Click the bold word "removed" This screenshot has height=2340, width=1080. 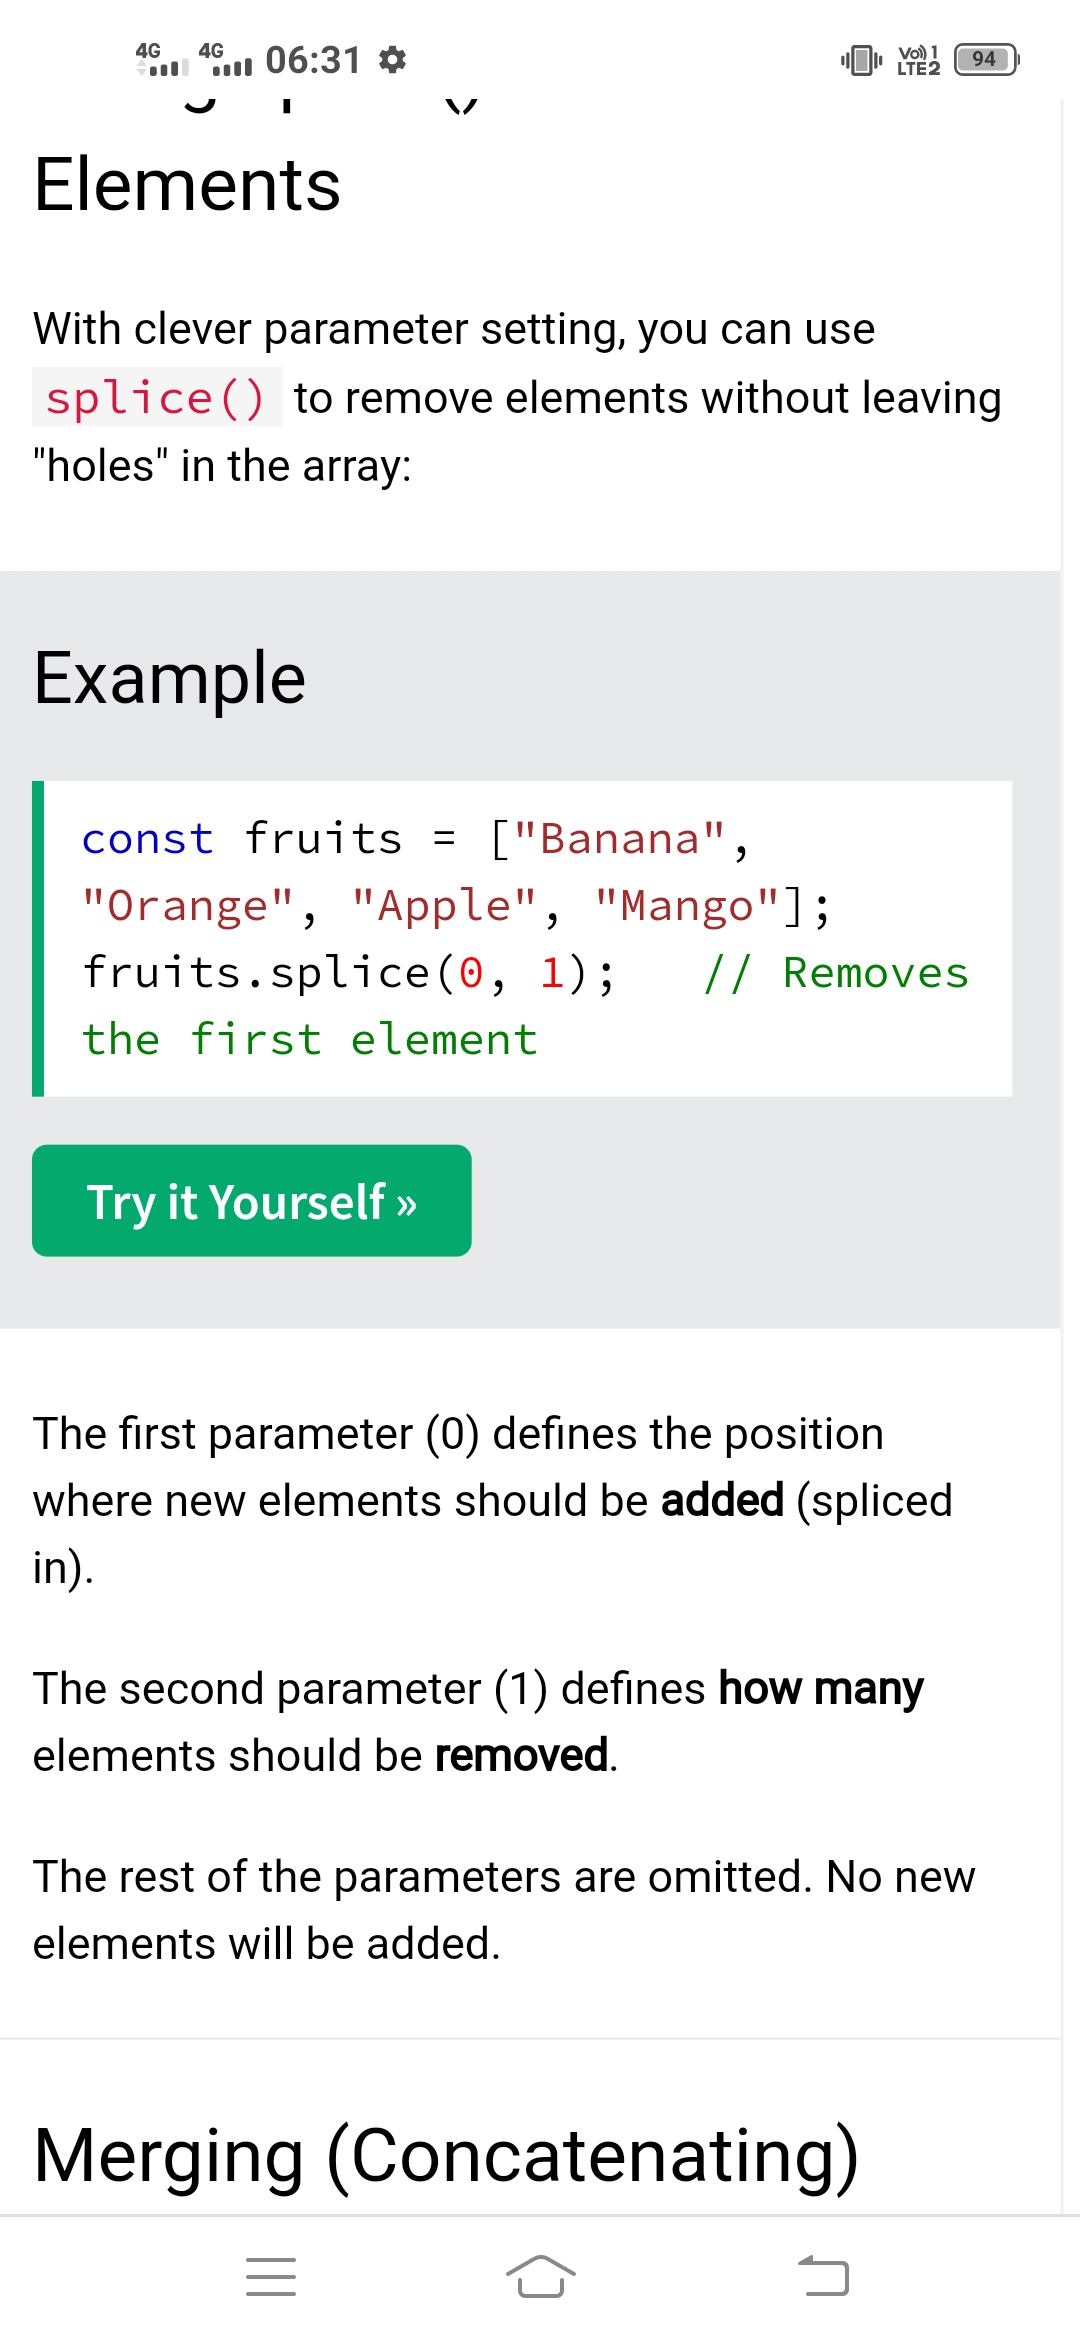[521, 1755]
